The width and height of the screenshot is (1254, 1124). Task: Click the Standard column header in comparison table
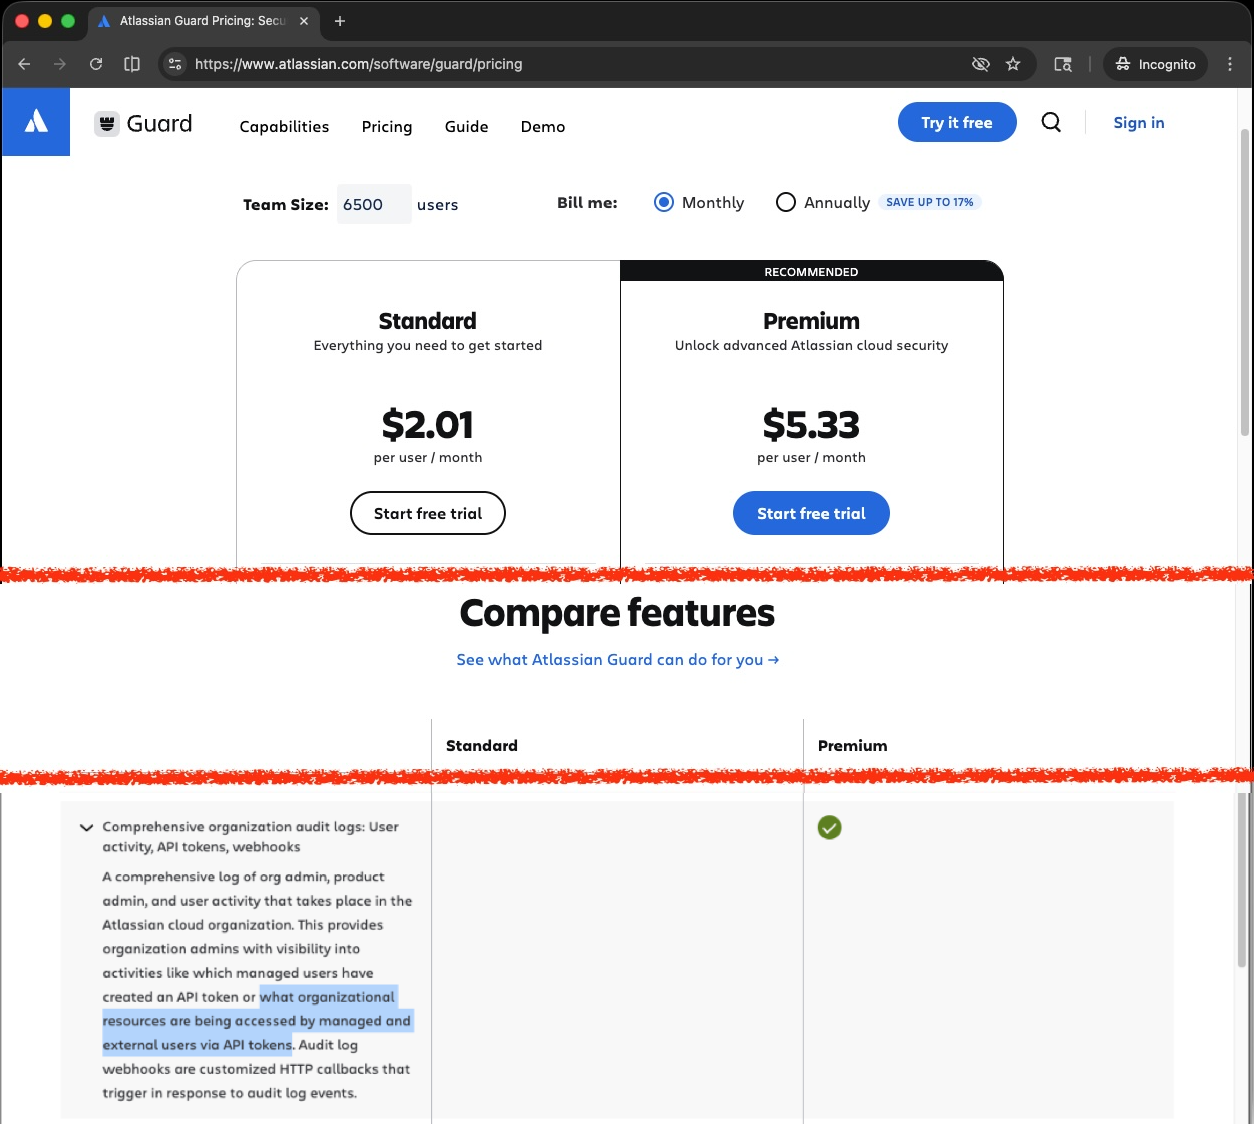[x=482, y=745]
